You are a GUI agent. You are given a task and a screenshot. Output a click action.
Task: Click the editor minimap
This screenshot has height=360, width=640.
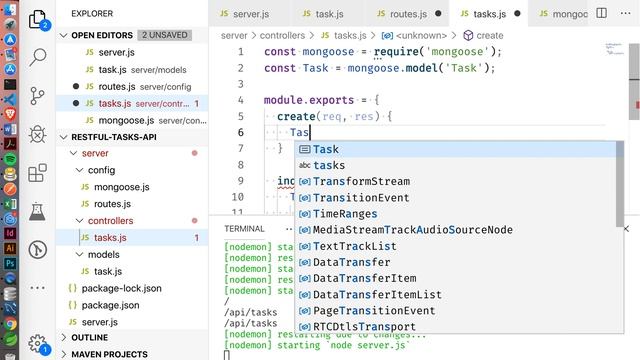[x=614, y=49]
